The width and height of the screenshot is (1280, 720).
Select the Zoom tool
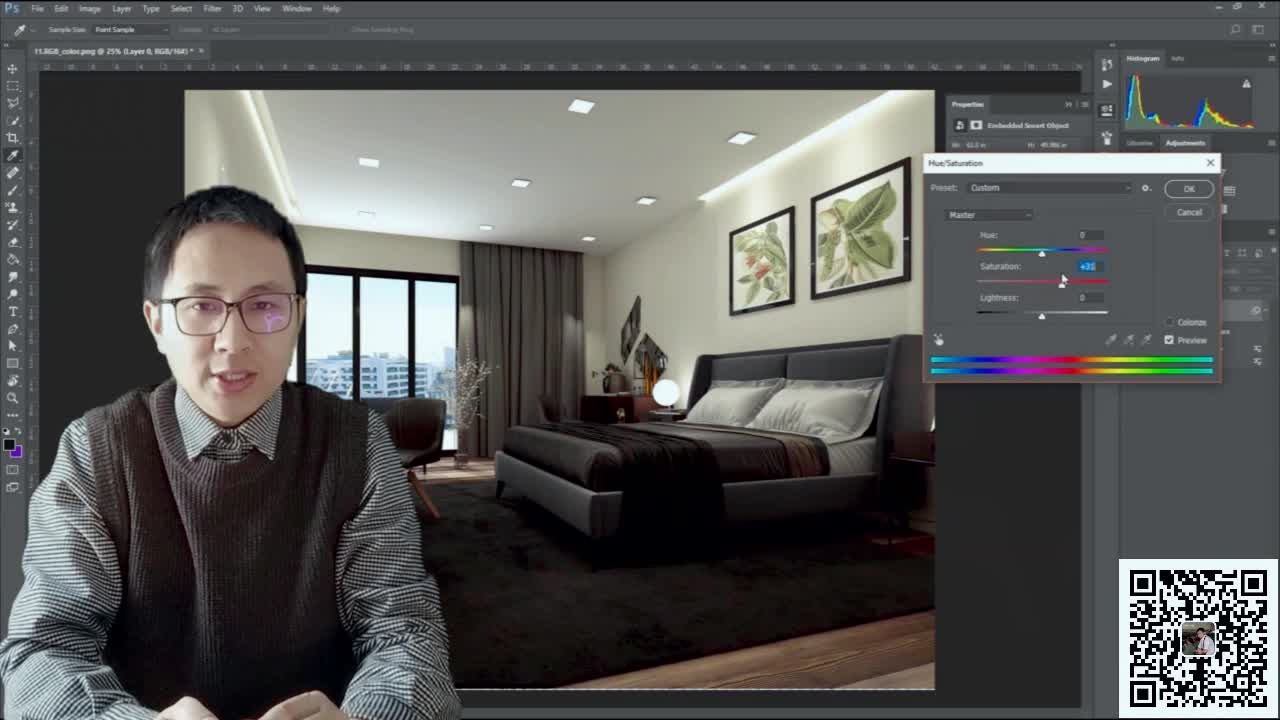point(13,398)
